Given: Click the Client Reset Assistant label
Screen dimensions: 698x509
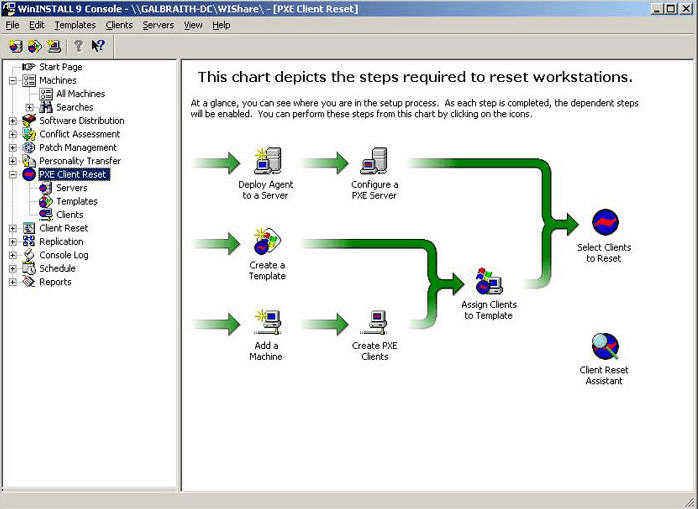Looking at the screenshot, I should click(x=604, y=375).
